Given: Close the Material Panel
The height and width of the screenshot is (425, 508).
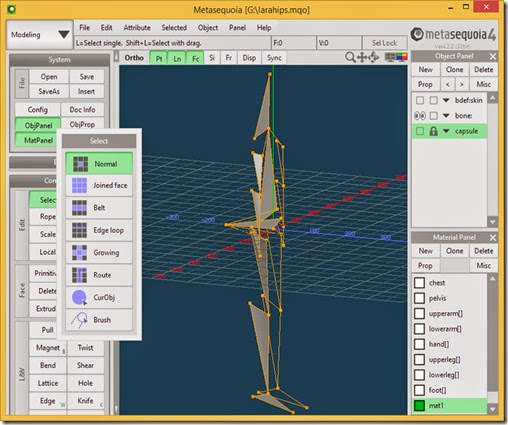Looking at the screenshot, I should click(x=493, y=237).
